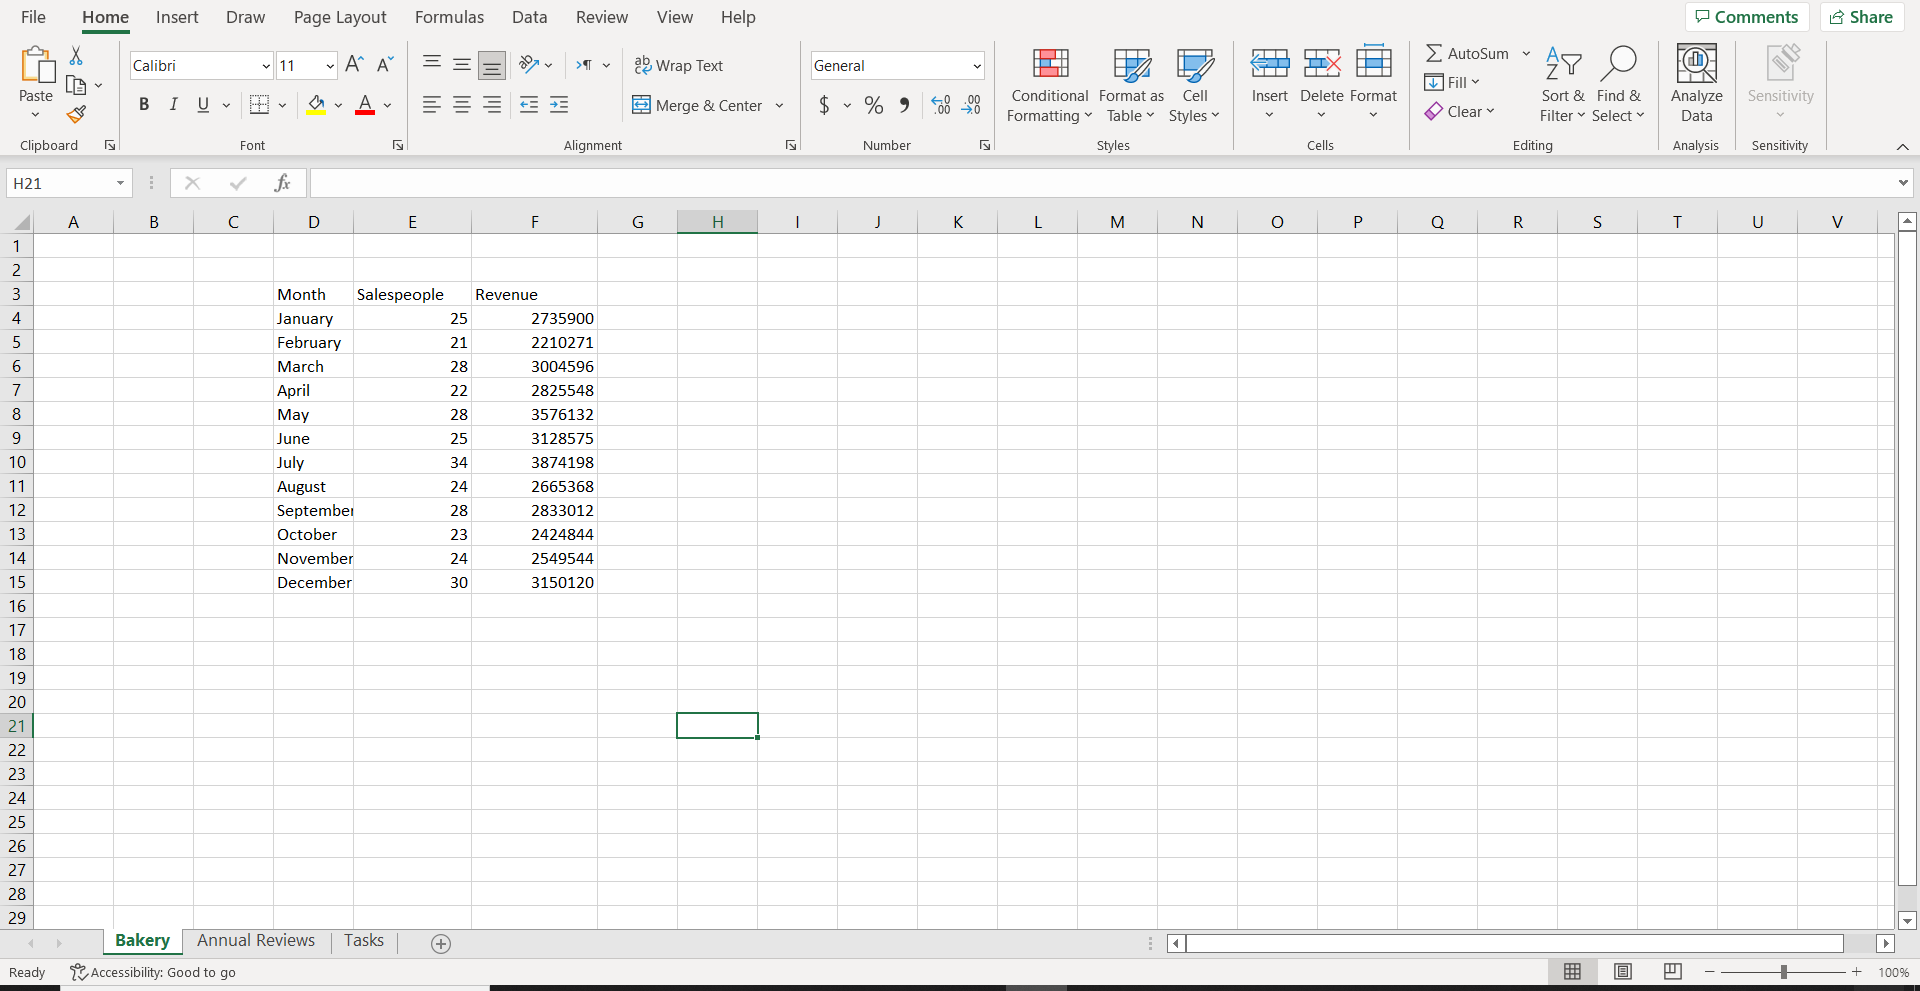This screenshot has width=1920, height=991.
Task: Adjust the zoom slider handle
Action: (x=1784, y=972)
